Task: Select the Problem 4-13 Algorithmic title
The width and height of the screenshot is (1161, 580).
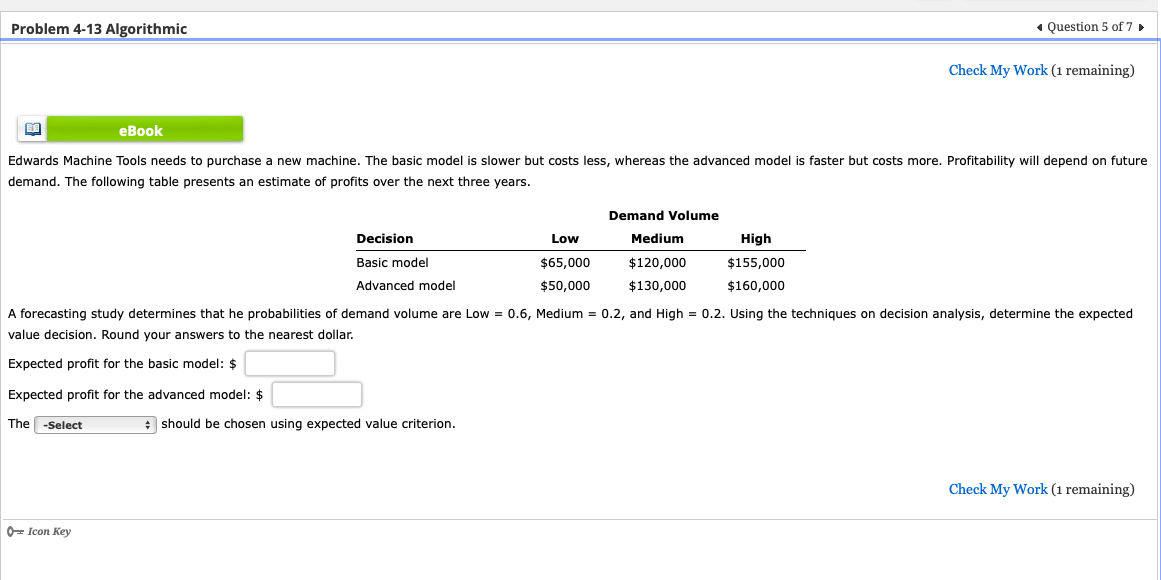Action: [x=97, y=29]
